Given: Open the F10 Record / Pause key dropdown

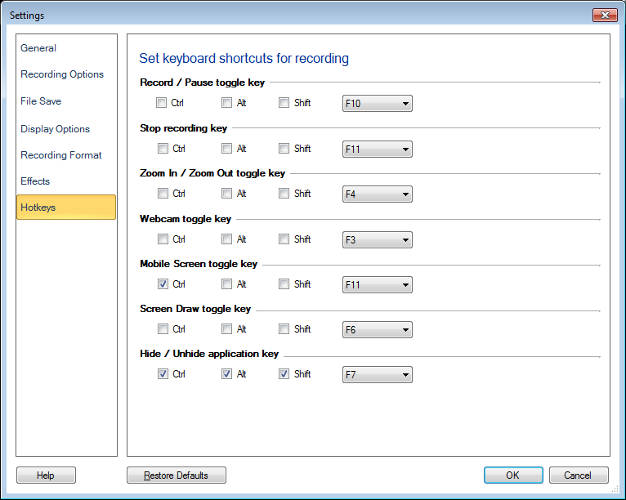Looking at the screenshot, I should click(377, 103).
